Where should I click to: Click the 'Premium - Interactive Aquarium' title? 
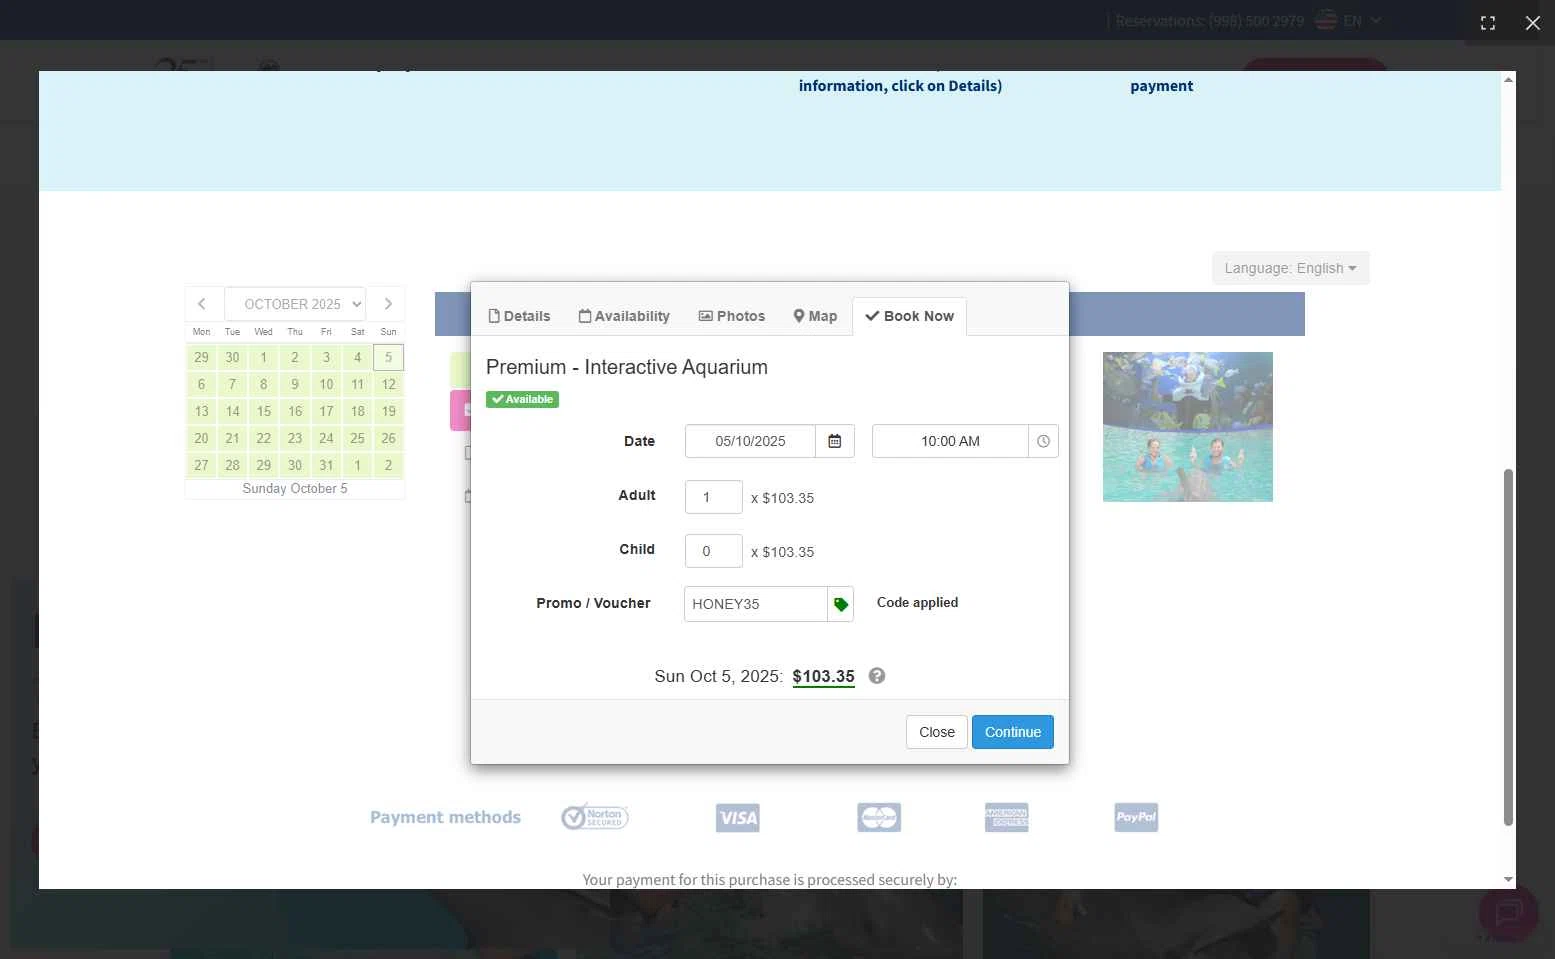pyautogui.click(x=627, y=367)
